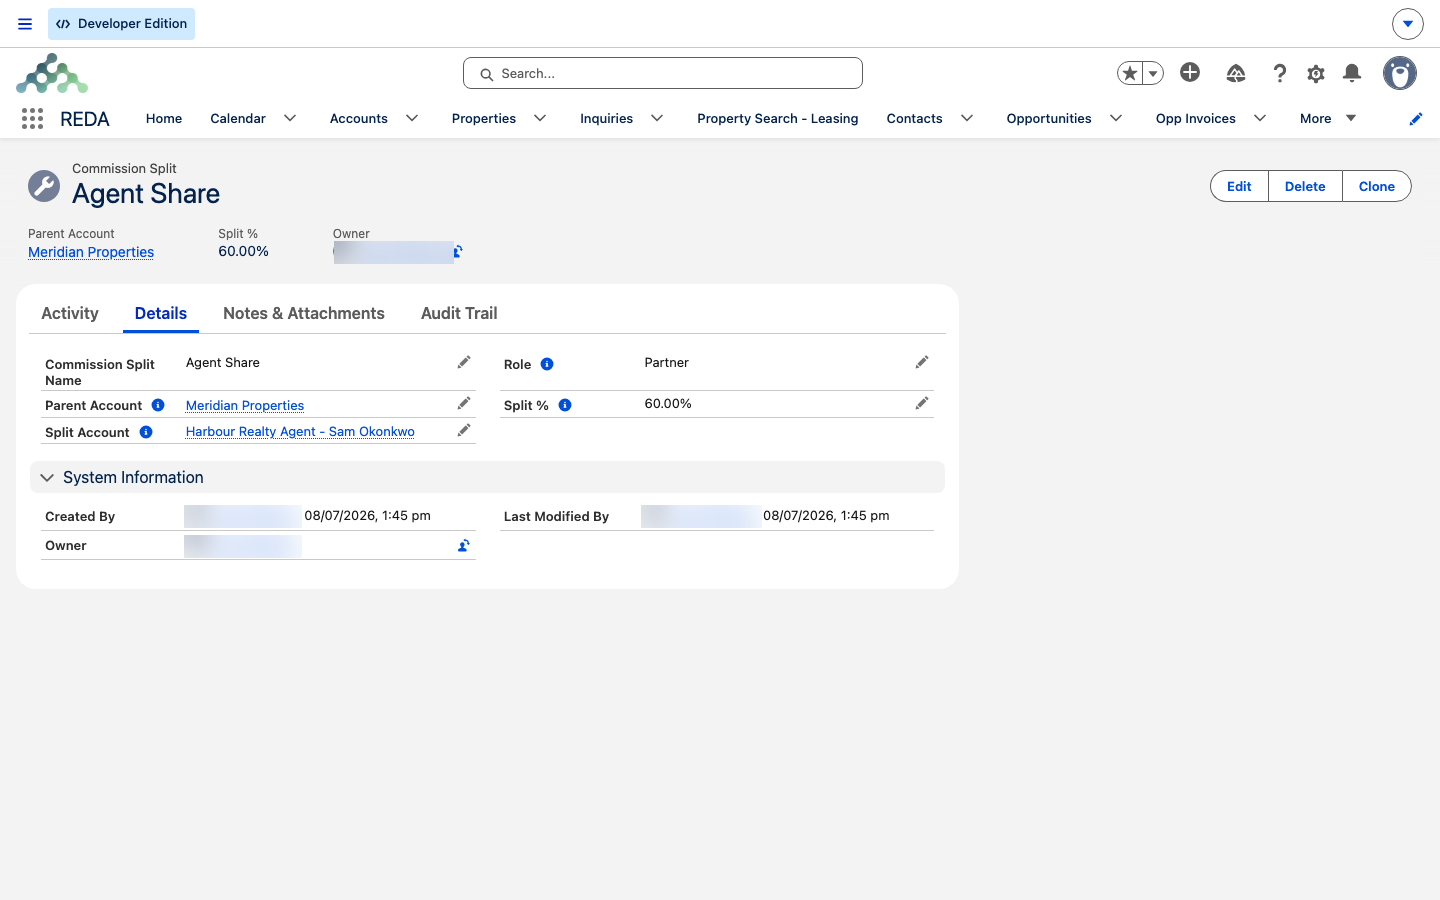Image resolution: width=1440 pixels, height=900 pixels.
Task: Click the Clone button
Action: pos(1376,186)
